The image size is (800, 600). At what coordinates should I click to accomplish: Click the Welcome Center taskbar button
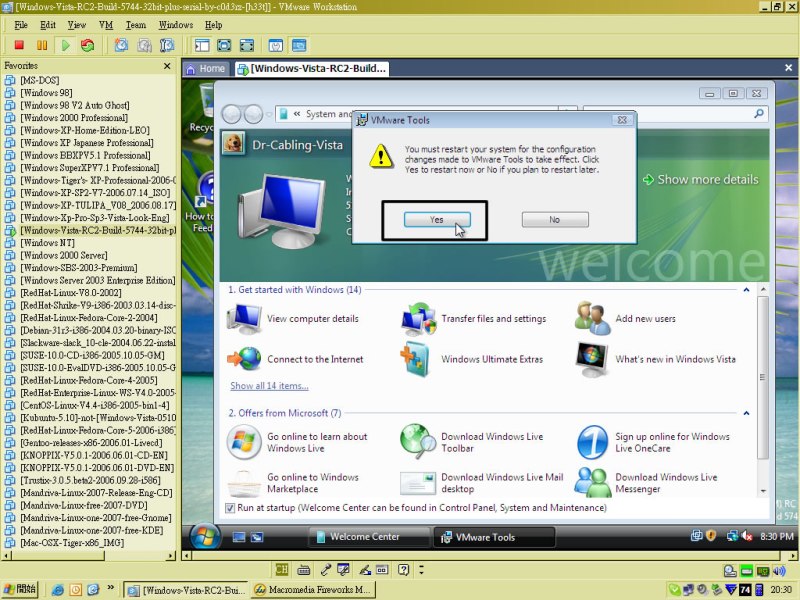368,537
